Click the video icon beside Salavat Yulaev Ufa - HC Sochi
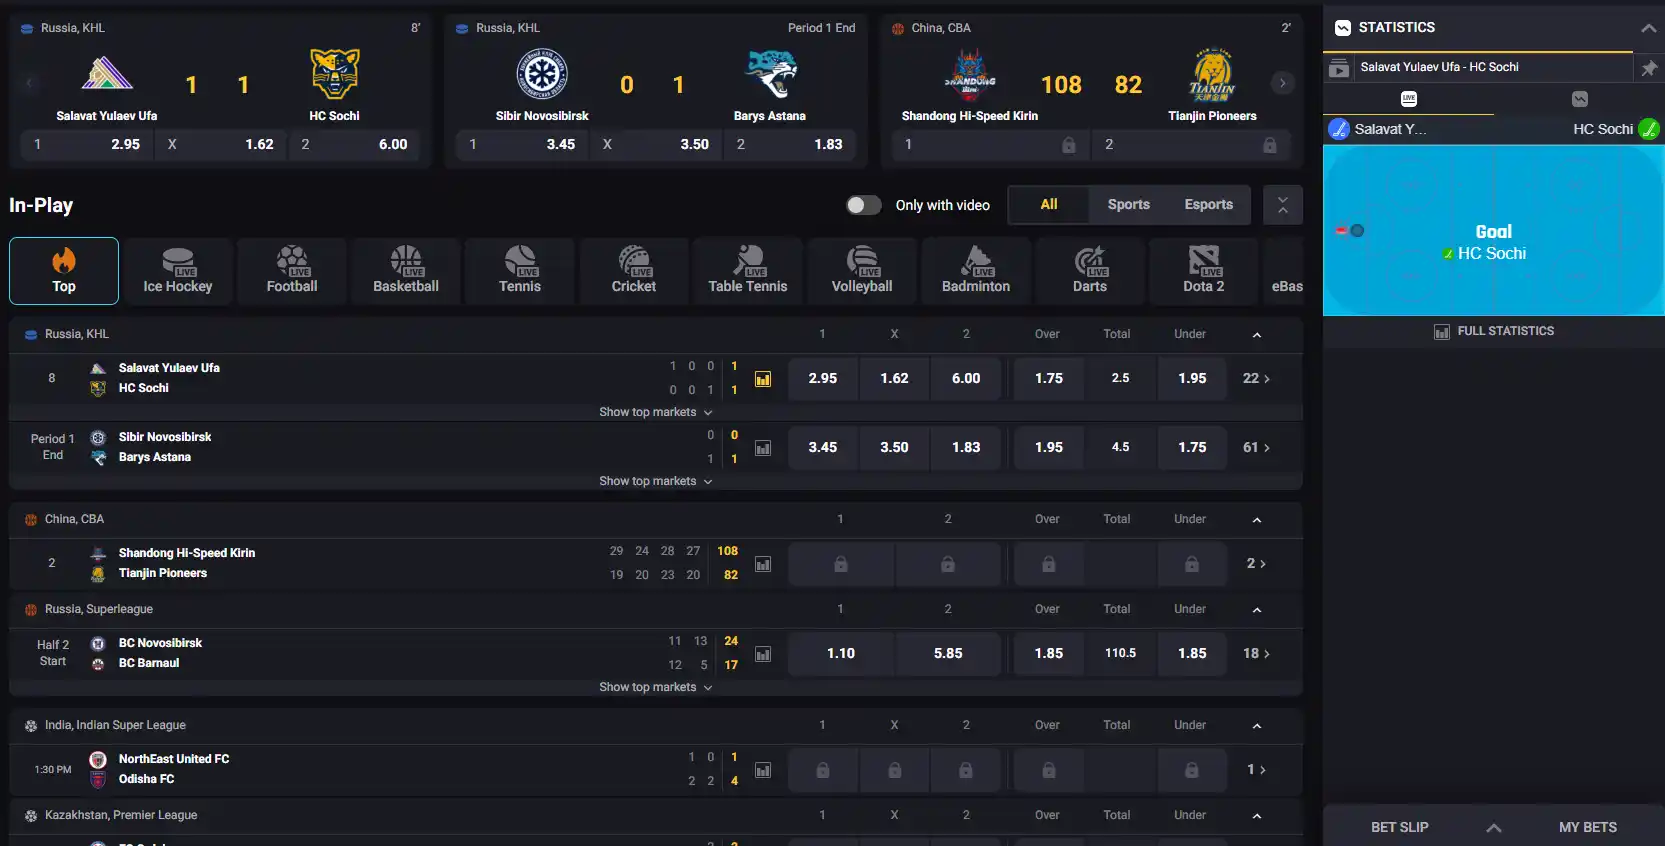Image resolution: width=1665 pixels, height=846 pixels. [1339, 68]
